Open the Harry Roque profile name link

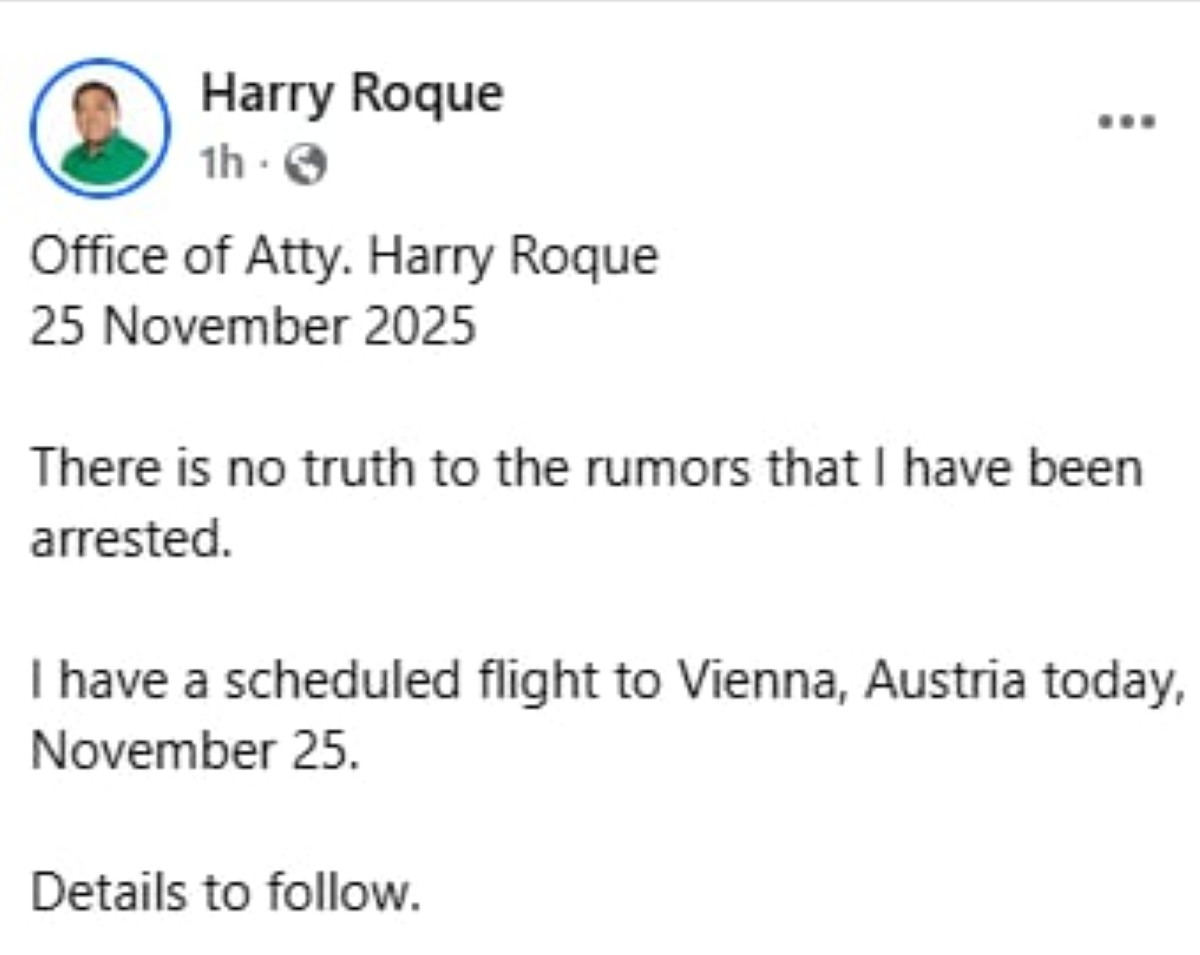click(351, 96)
